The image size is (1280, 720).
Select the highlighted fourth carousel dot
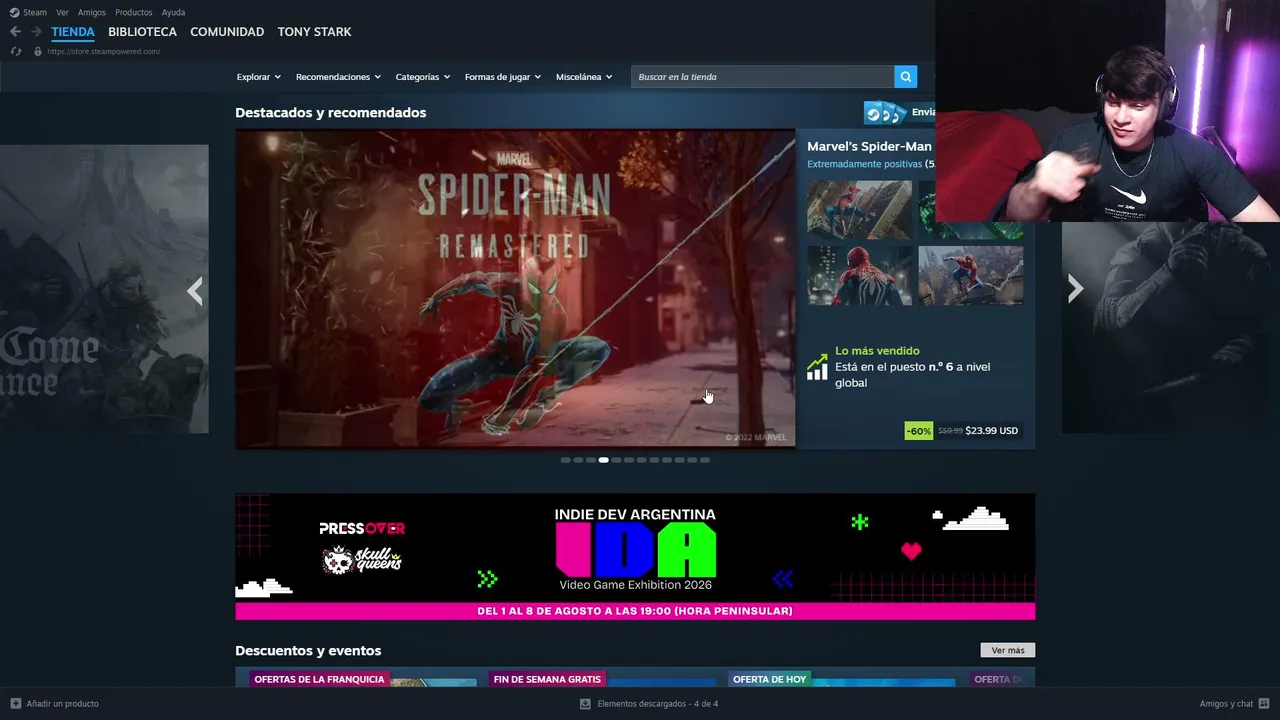(603, 460)
